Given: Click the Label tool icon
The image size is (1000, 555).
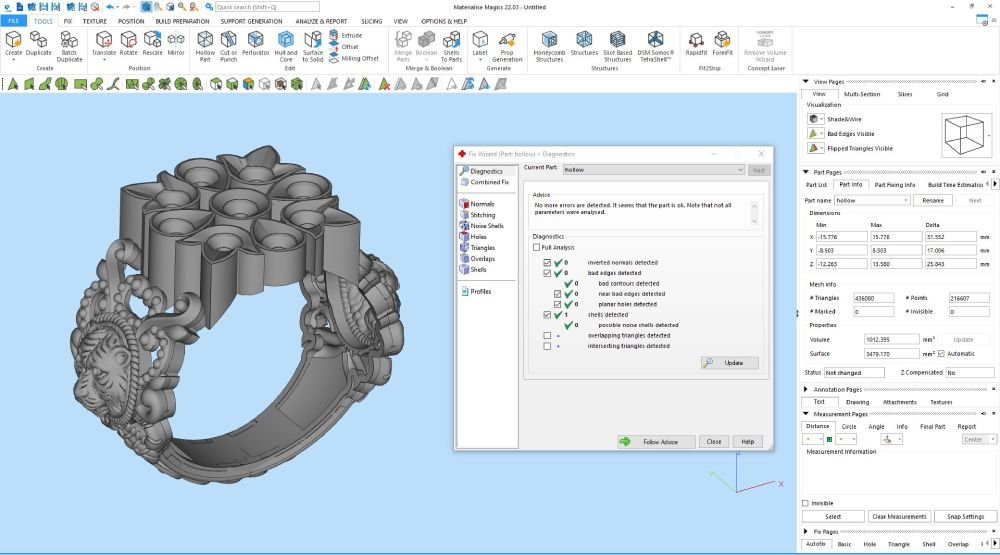Looking at the screenshot, I should (480, 45).
